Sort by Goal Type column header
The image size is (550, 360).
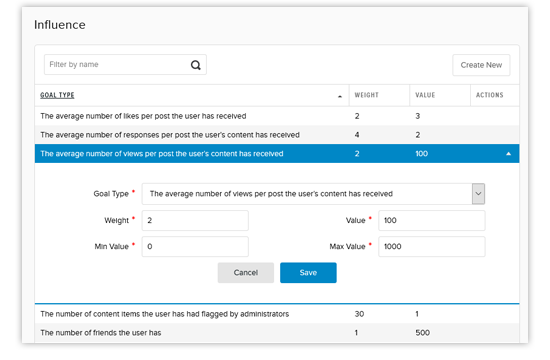(x=57, y=95)
